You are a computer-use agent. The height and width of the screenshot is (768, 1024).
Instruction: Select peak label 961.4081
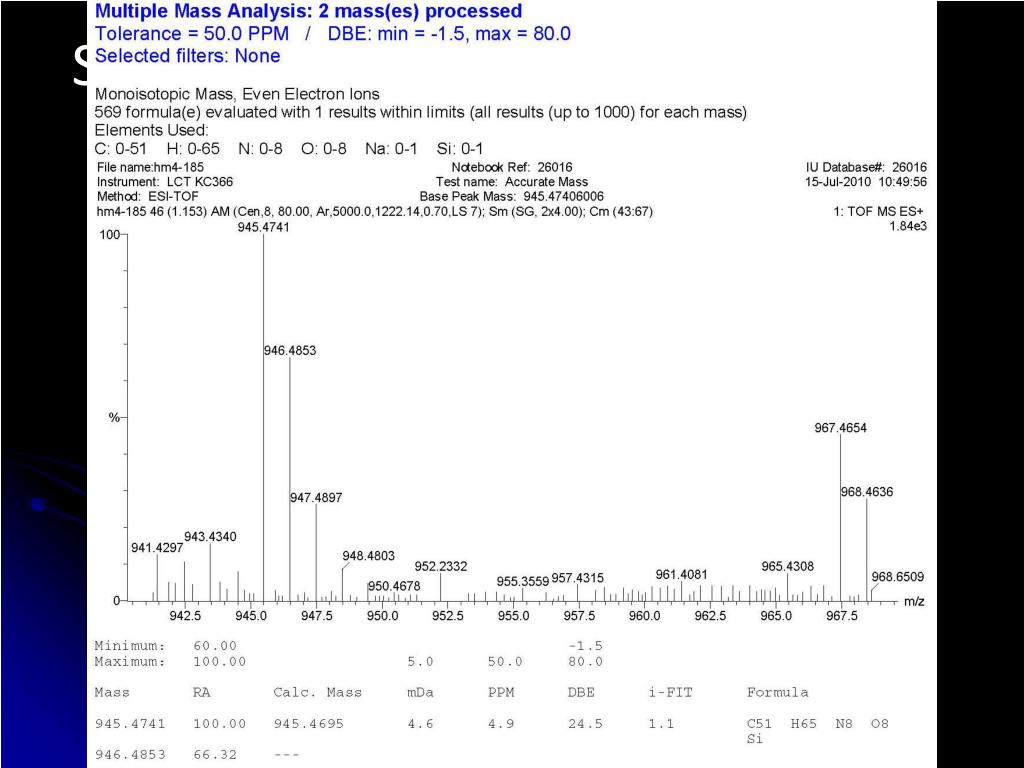(682, 575)
